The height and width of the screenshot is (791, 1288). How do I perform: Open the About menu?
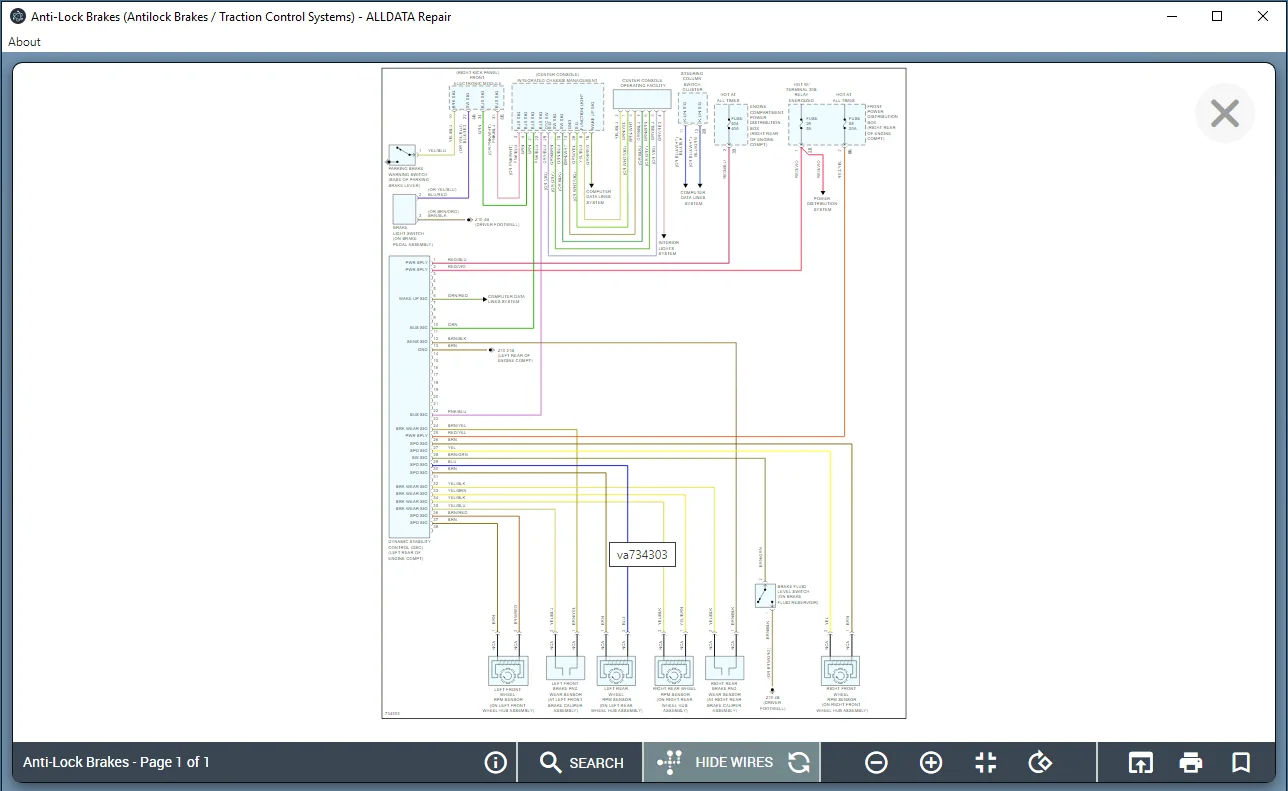click(x=24, y=42)
